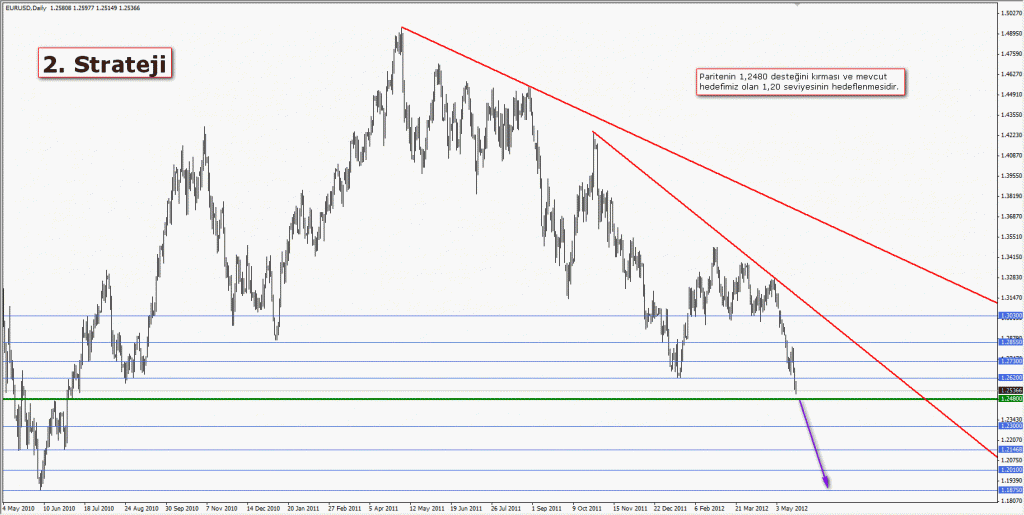This screenshot has width=1024, height=515.
Task: Select the 1.30300 price level label
Action: (1010, 315)
